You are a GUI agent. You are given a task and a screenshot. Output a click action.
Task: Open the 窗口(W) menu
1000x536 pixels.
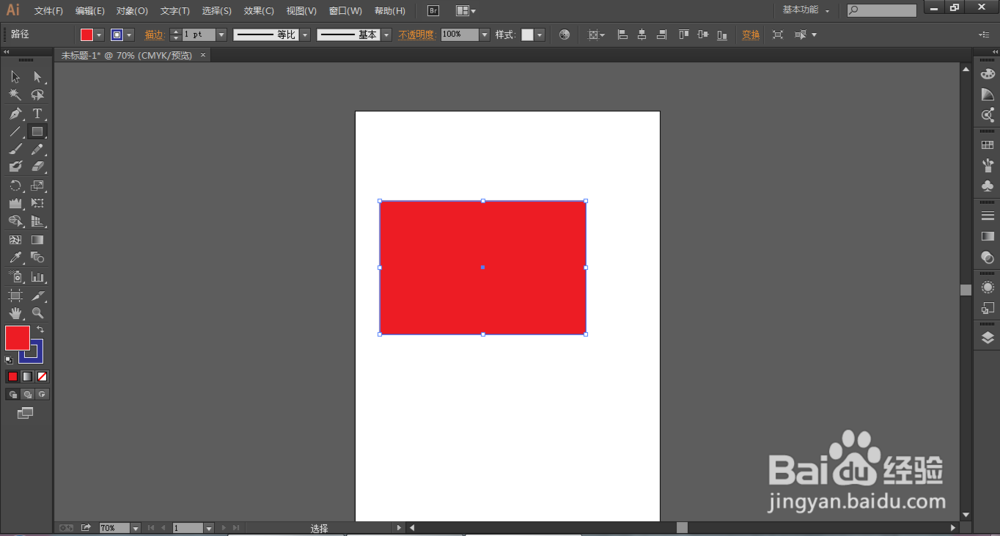pyautogui.click(x=345, y=11)
